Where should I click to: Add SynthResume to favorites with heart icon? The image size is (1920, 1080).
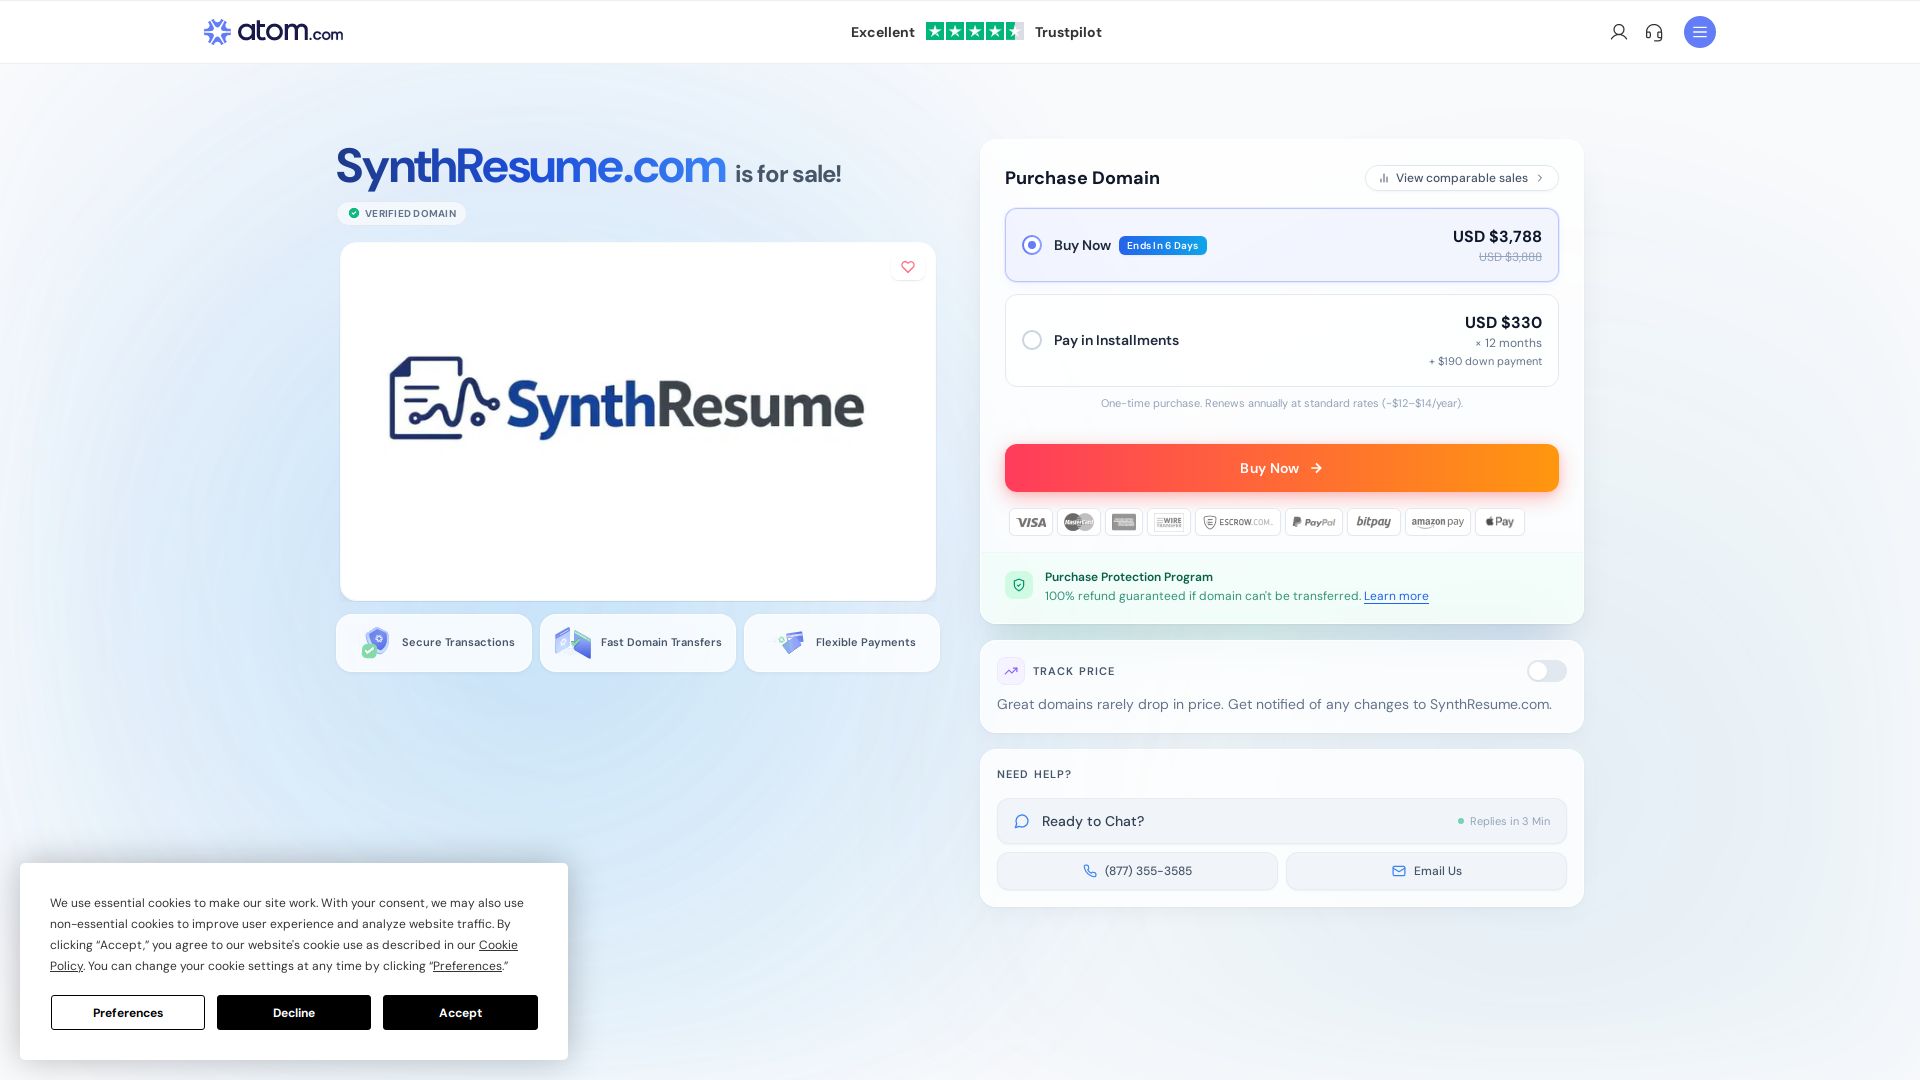[908, 267]
